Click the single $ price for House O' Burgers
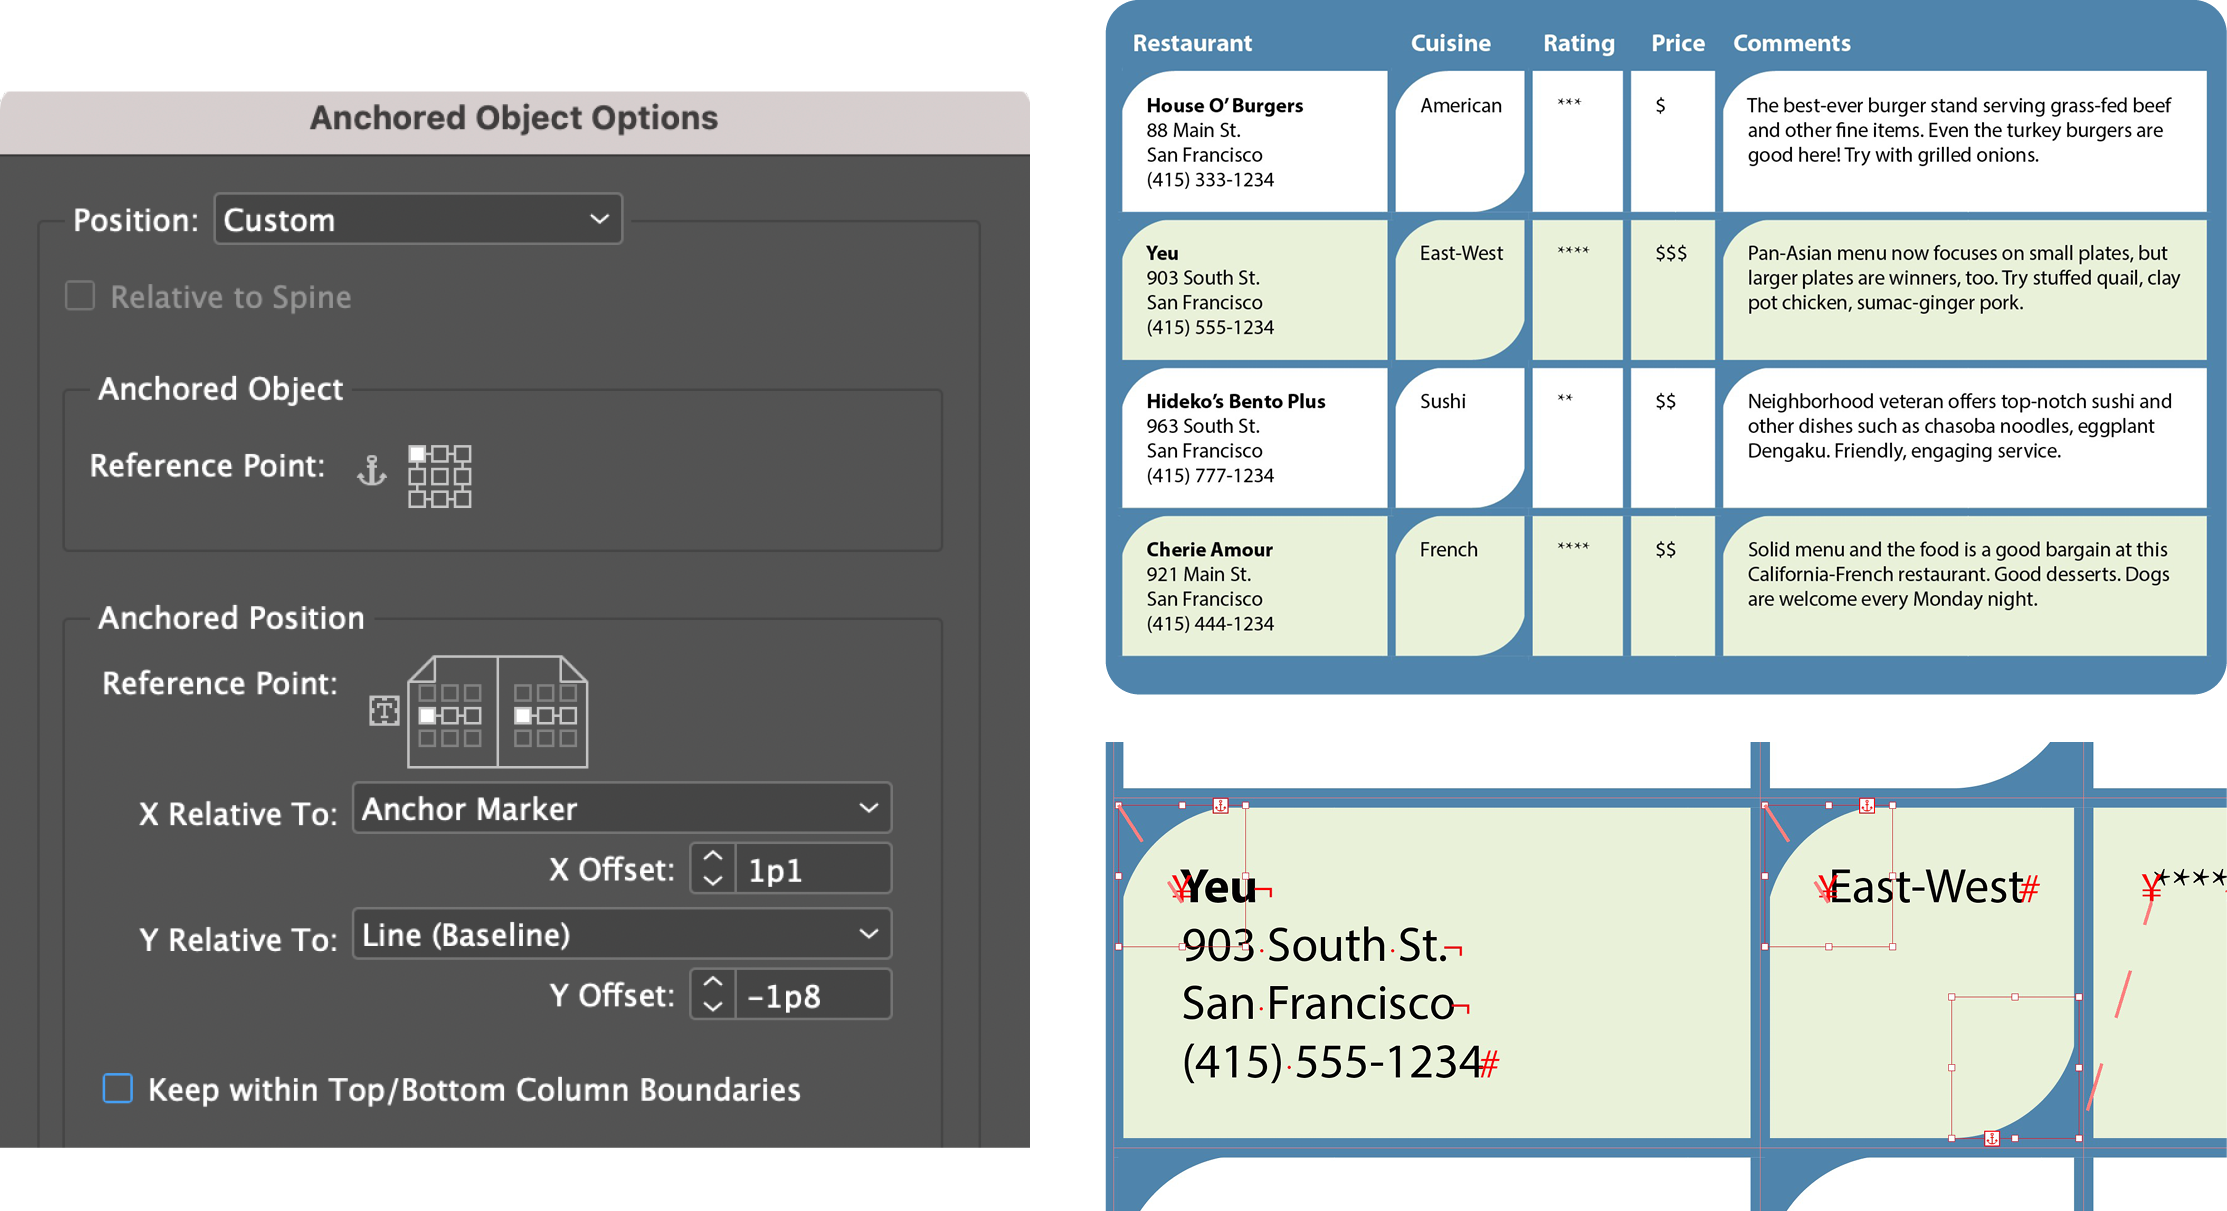 [x=1660, y=105]
